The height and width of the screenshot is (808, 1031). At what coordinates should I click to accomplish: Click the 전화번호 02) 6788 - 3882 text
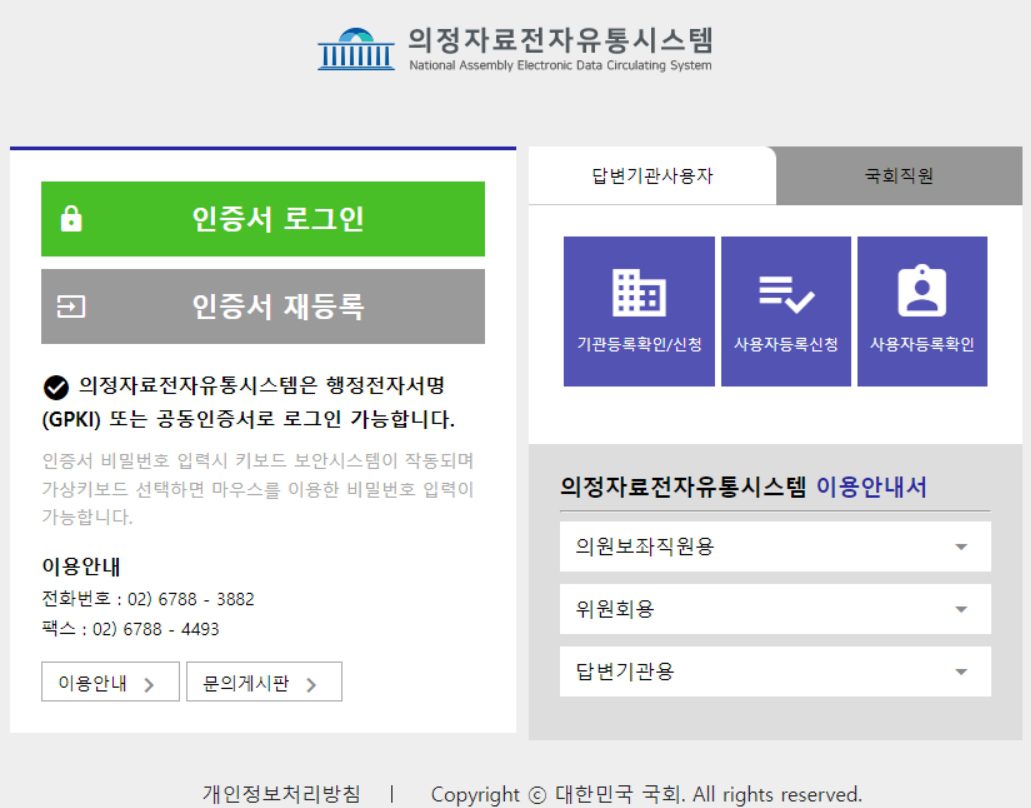(148, 600)
